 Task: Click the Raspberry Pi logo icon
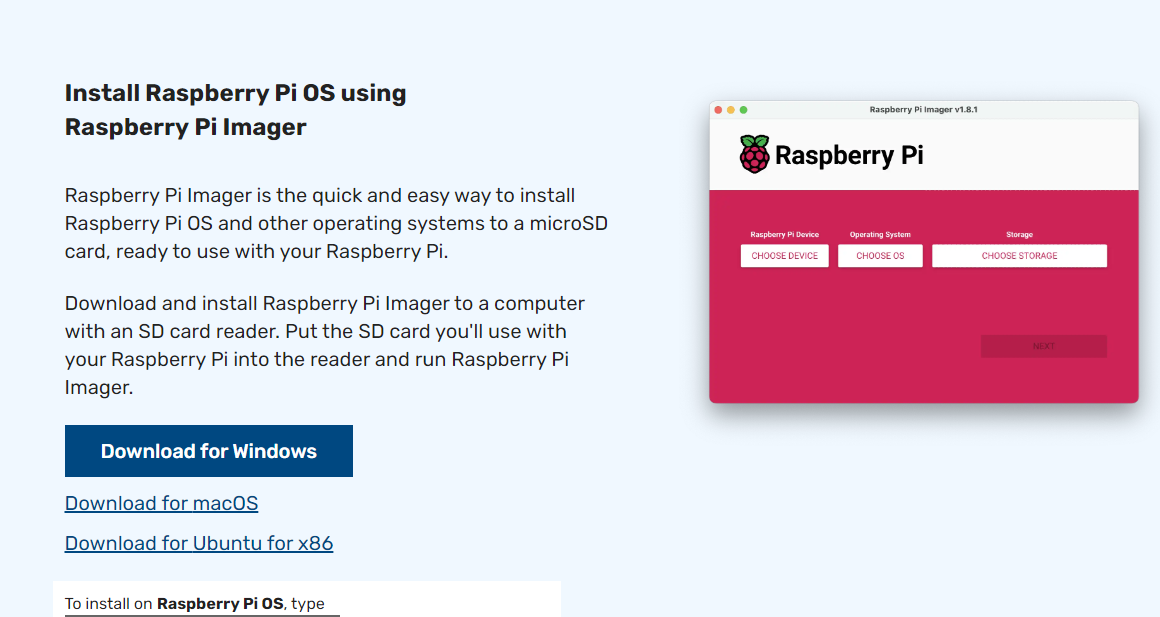pos(754,154)
